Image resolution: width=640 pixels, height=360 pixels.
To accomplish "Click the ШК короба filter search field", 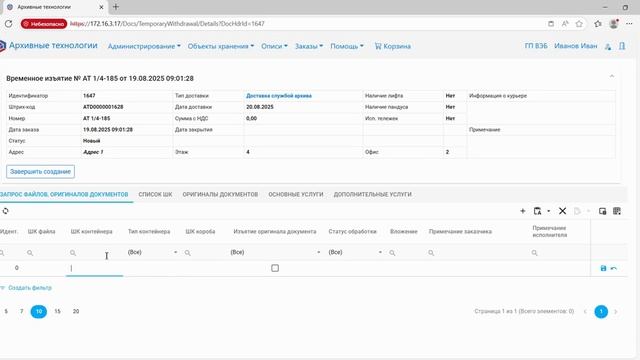I will tap(204, 253).
